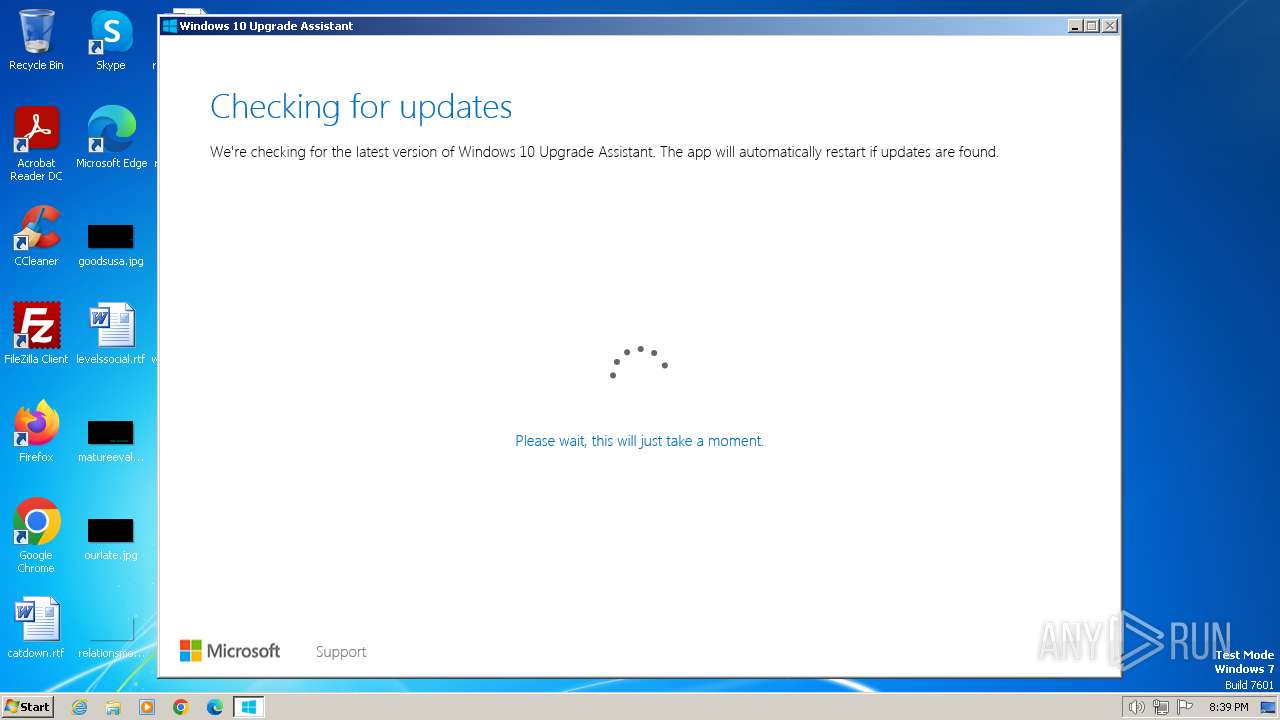The image size is (1280, 720).
Task: Select levelssocial.rtf document on desktop
Action: click(111, 333)
